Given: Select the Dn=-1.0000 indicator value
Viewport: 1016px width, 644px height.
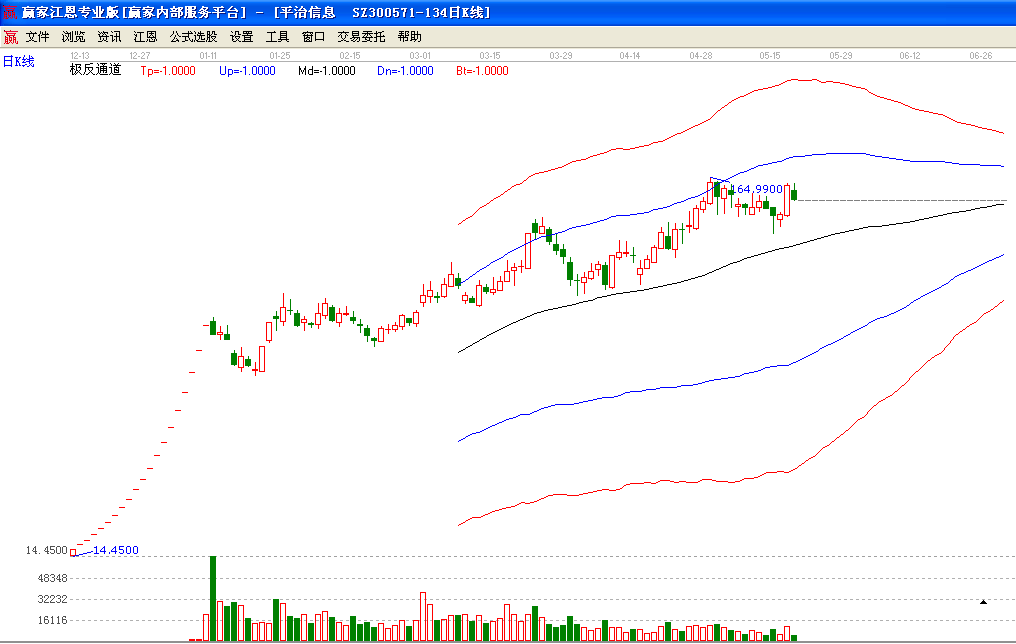Looking at the screenshot, I should coord(405,71).
